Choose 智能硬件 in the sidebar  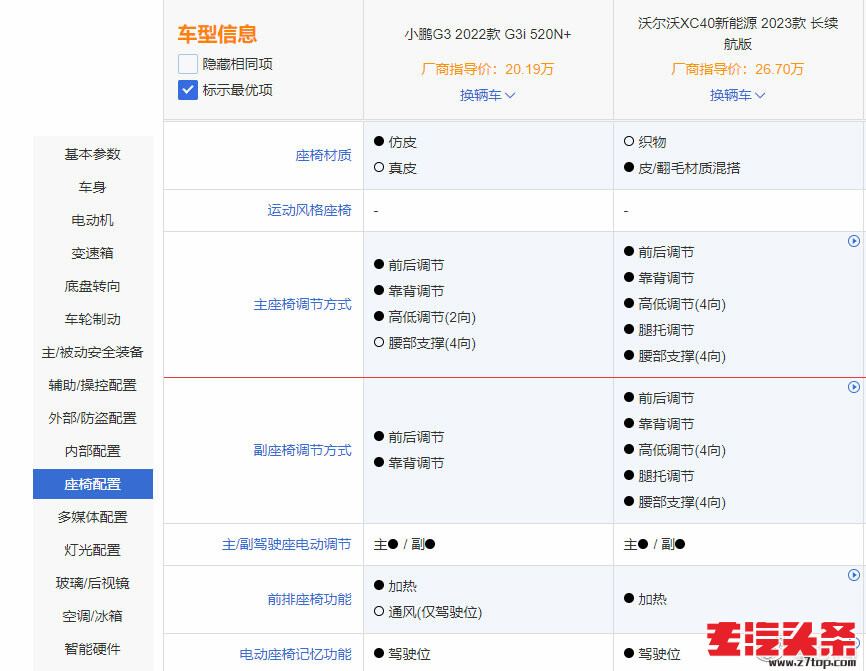93,649
